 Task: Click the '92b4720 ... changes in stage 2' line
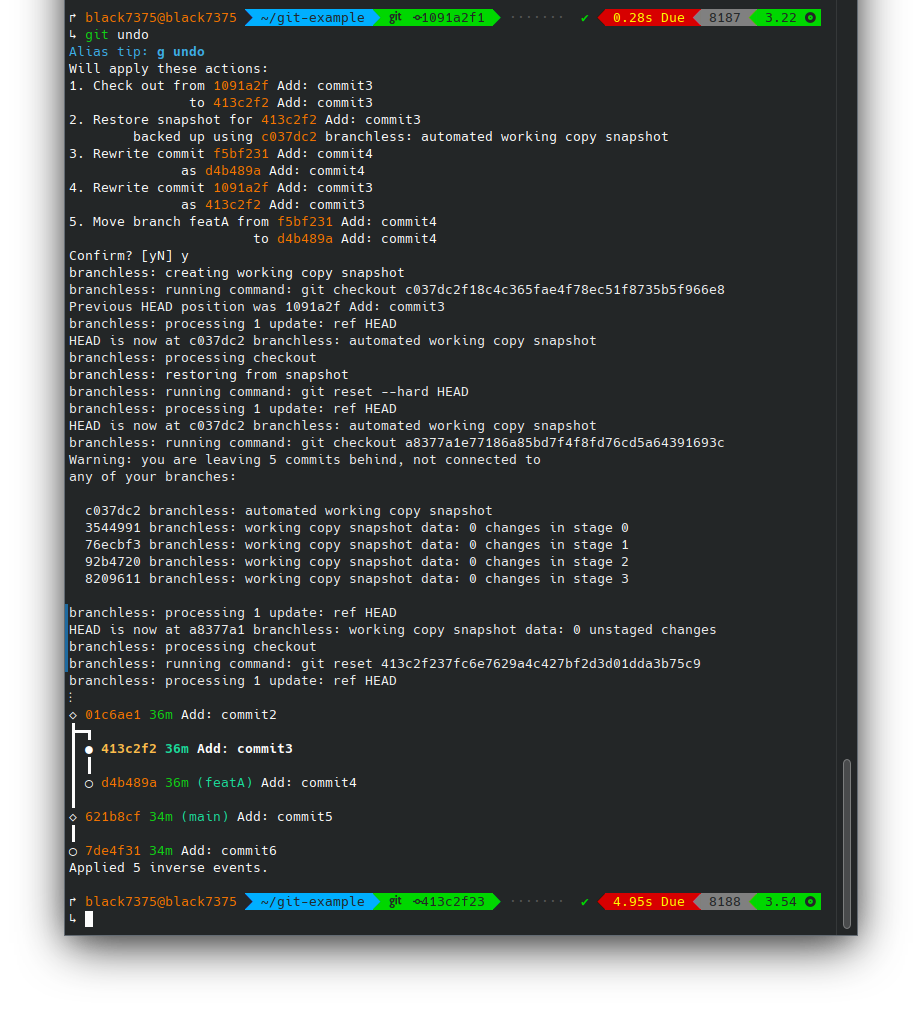(357, 562)
